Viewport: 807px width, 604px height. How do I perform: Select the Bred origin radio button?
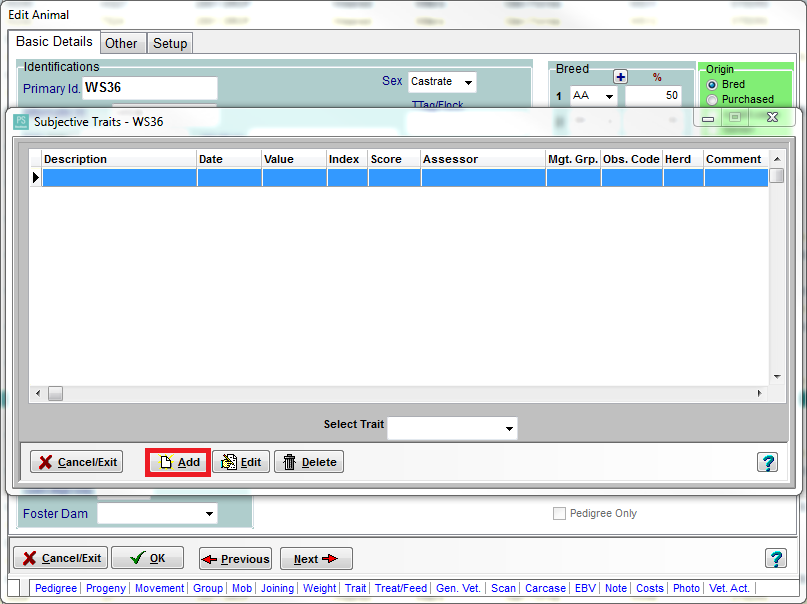pos(712,85)
